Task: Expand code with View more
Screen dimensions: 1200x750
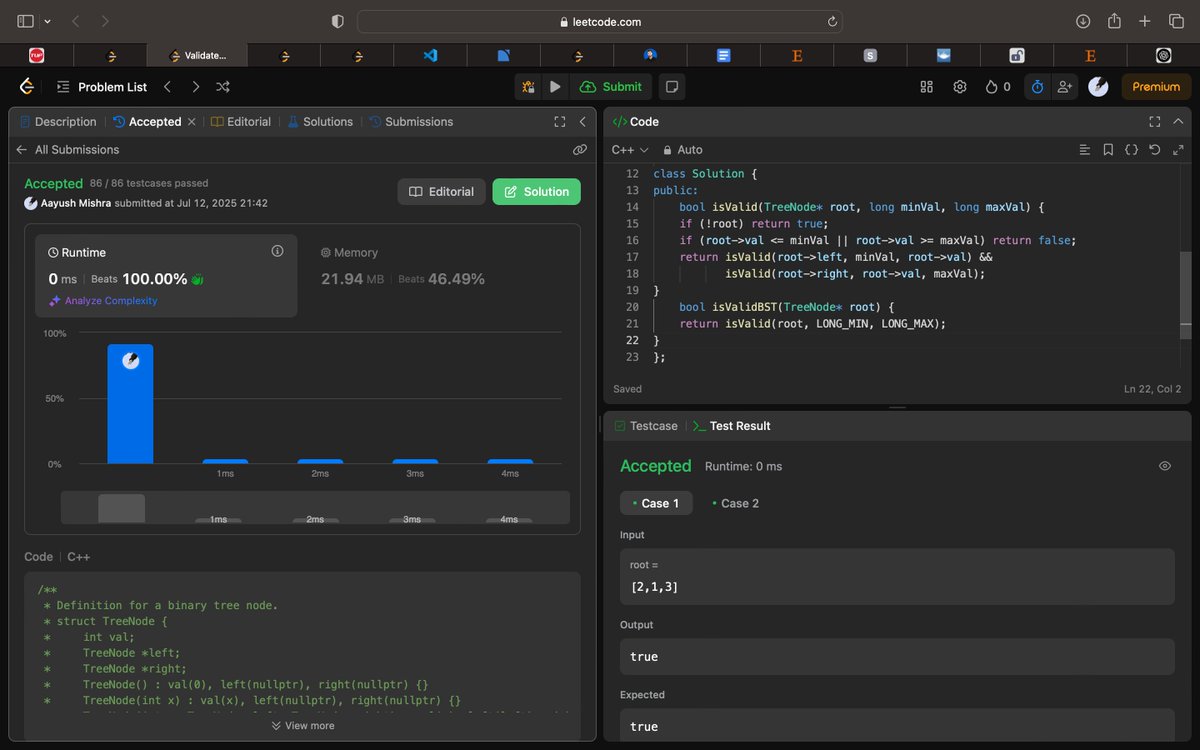Action: [x=302, y=726]
